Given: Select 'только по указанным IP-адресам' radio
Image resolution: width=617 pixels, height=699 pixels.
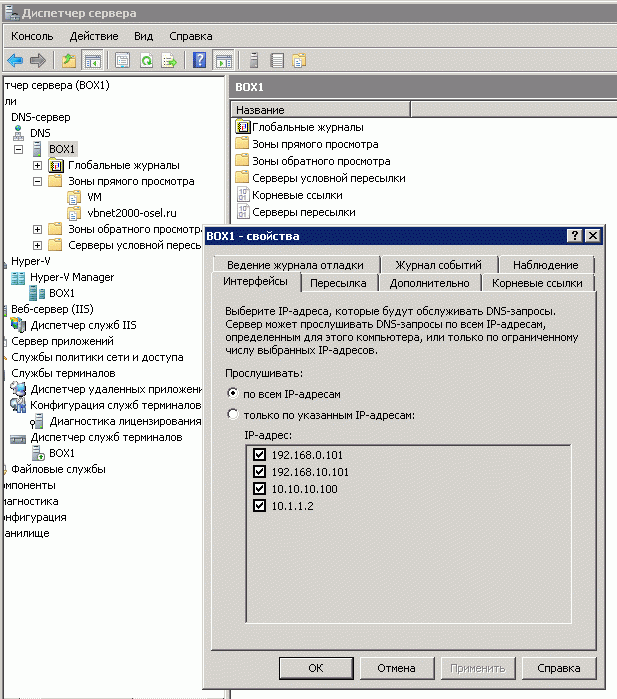Looking at the screenshot, I should (x=232, y=414).
